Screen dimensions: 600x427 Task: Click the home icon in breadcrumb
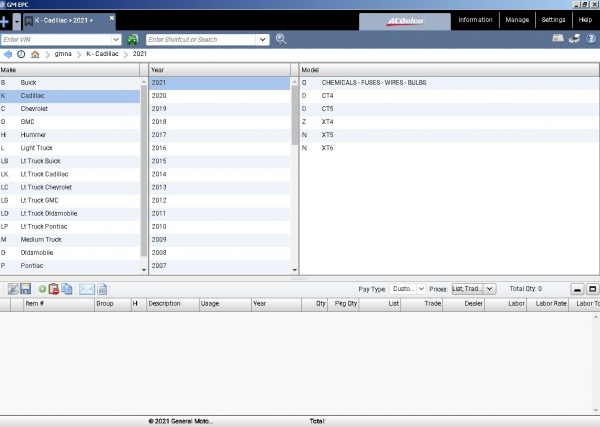pos(35,54)
